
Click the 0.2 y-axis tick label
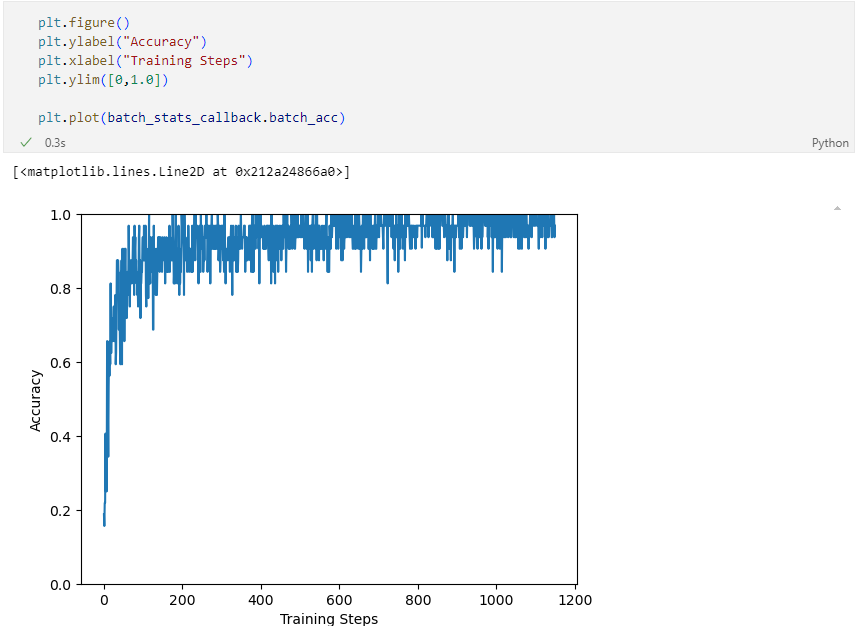[x=60, y=511]
